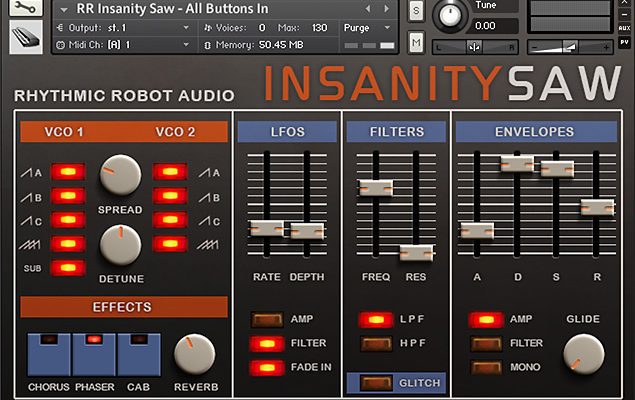Image resolution: width=635 pixels, height=400 pixels.
Task: Toggle the VCO 1 SUB oscillator button
Action: 68,268
